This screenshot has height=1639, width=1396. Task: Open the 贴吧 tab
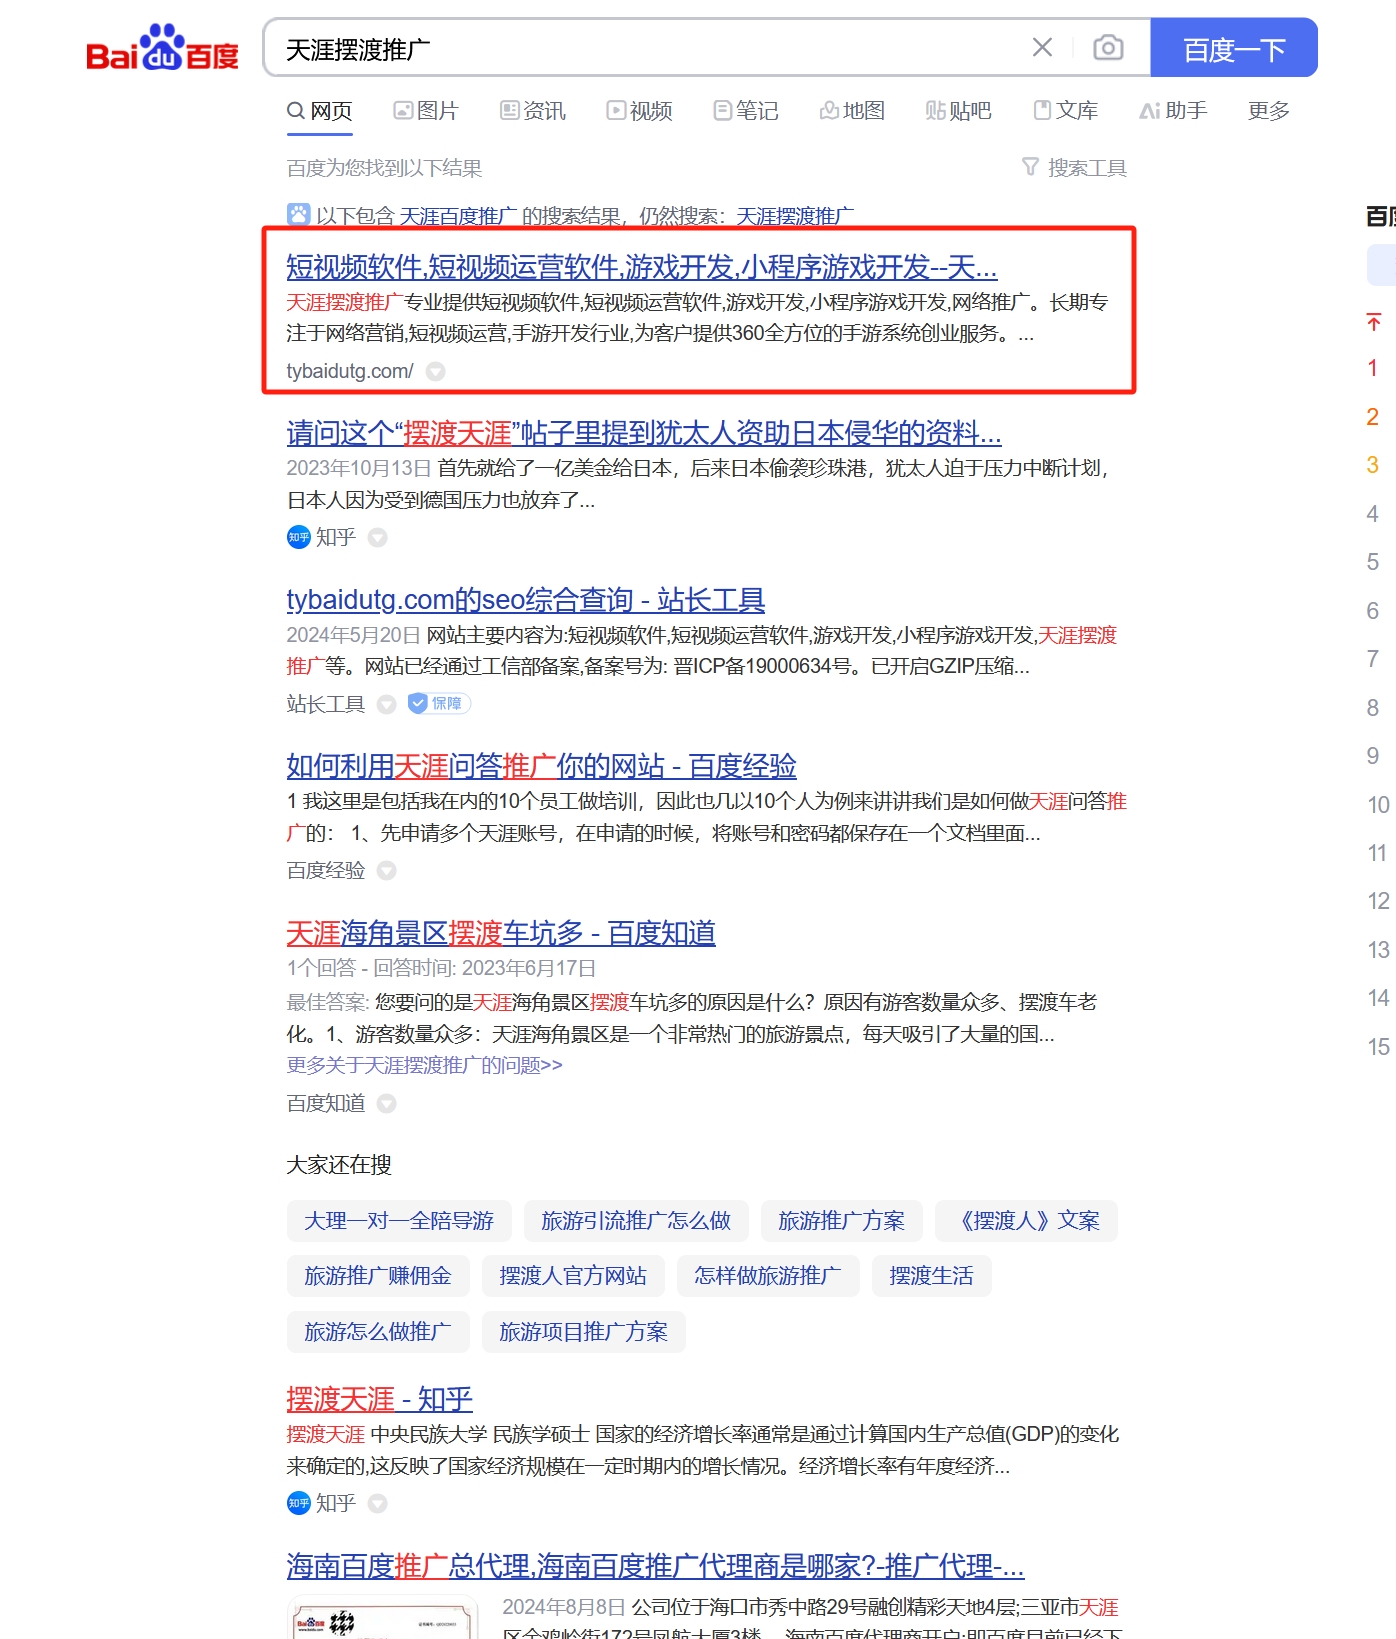(x=959, y=110)
